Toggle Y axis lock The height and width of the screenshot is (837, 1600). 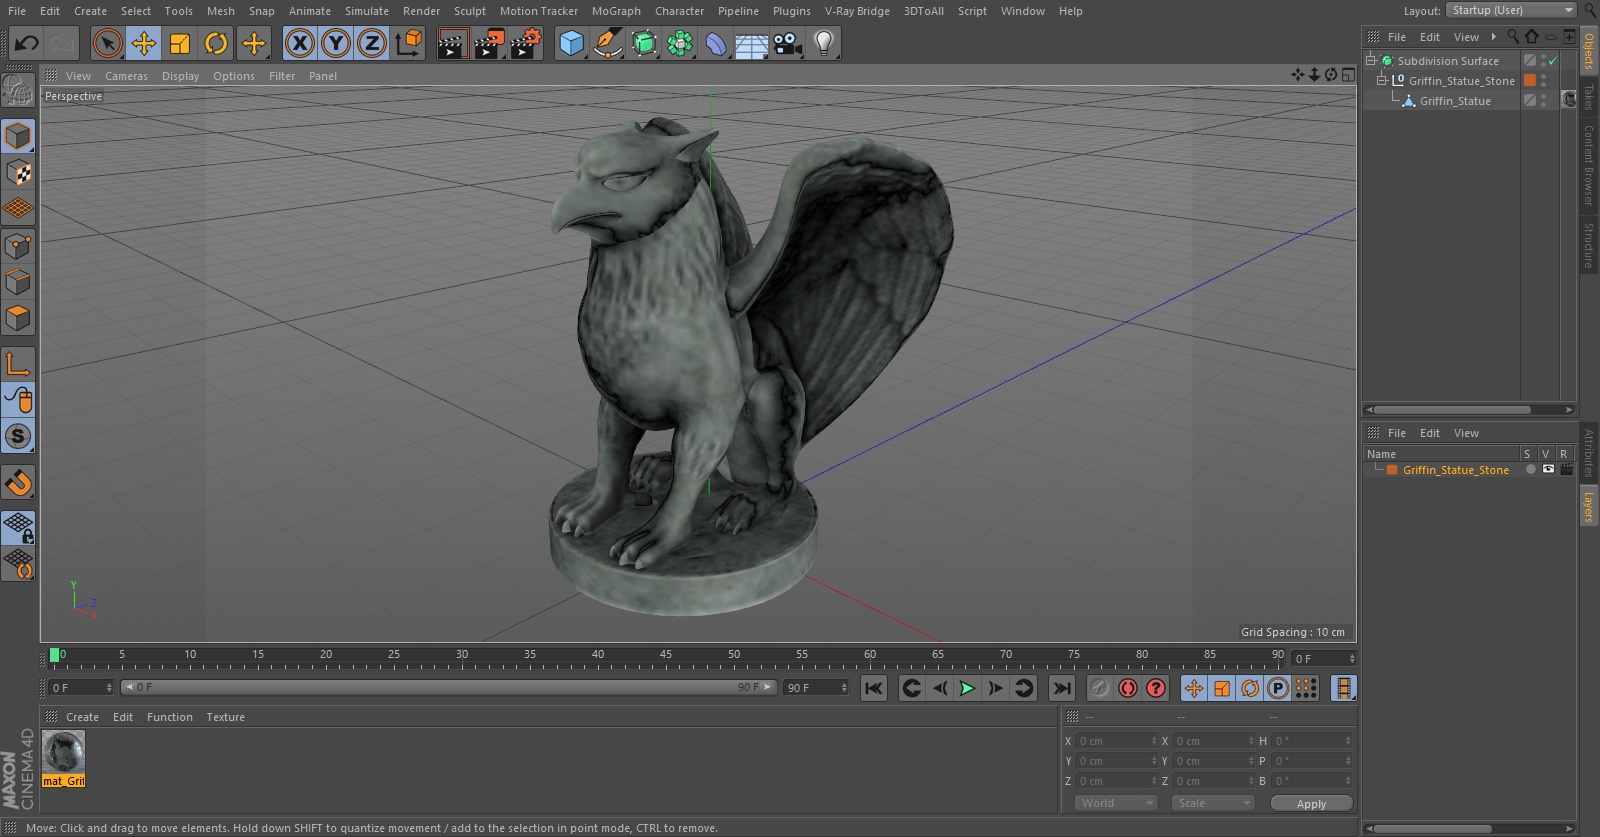click(336, 43)
